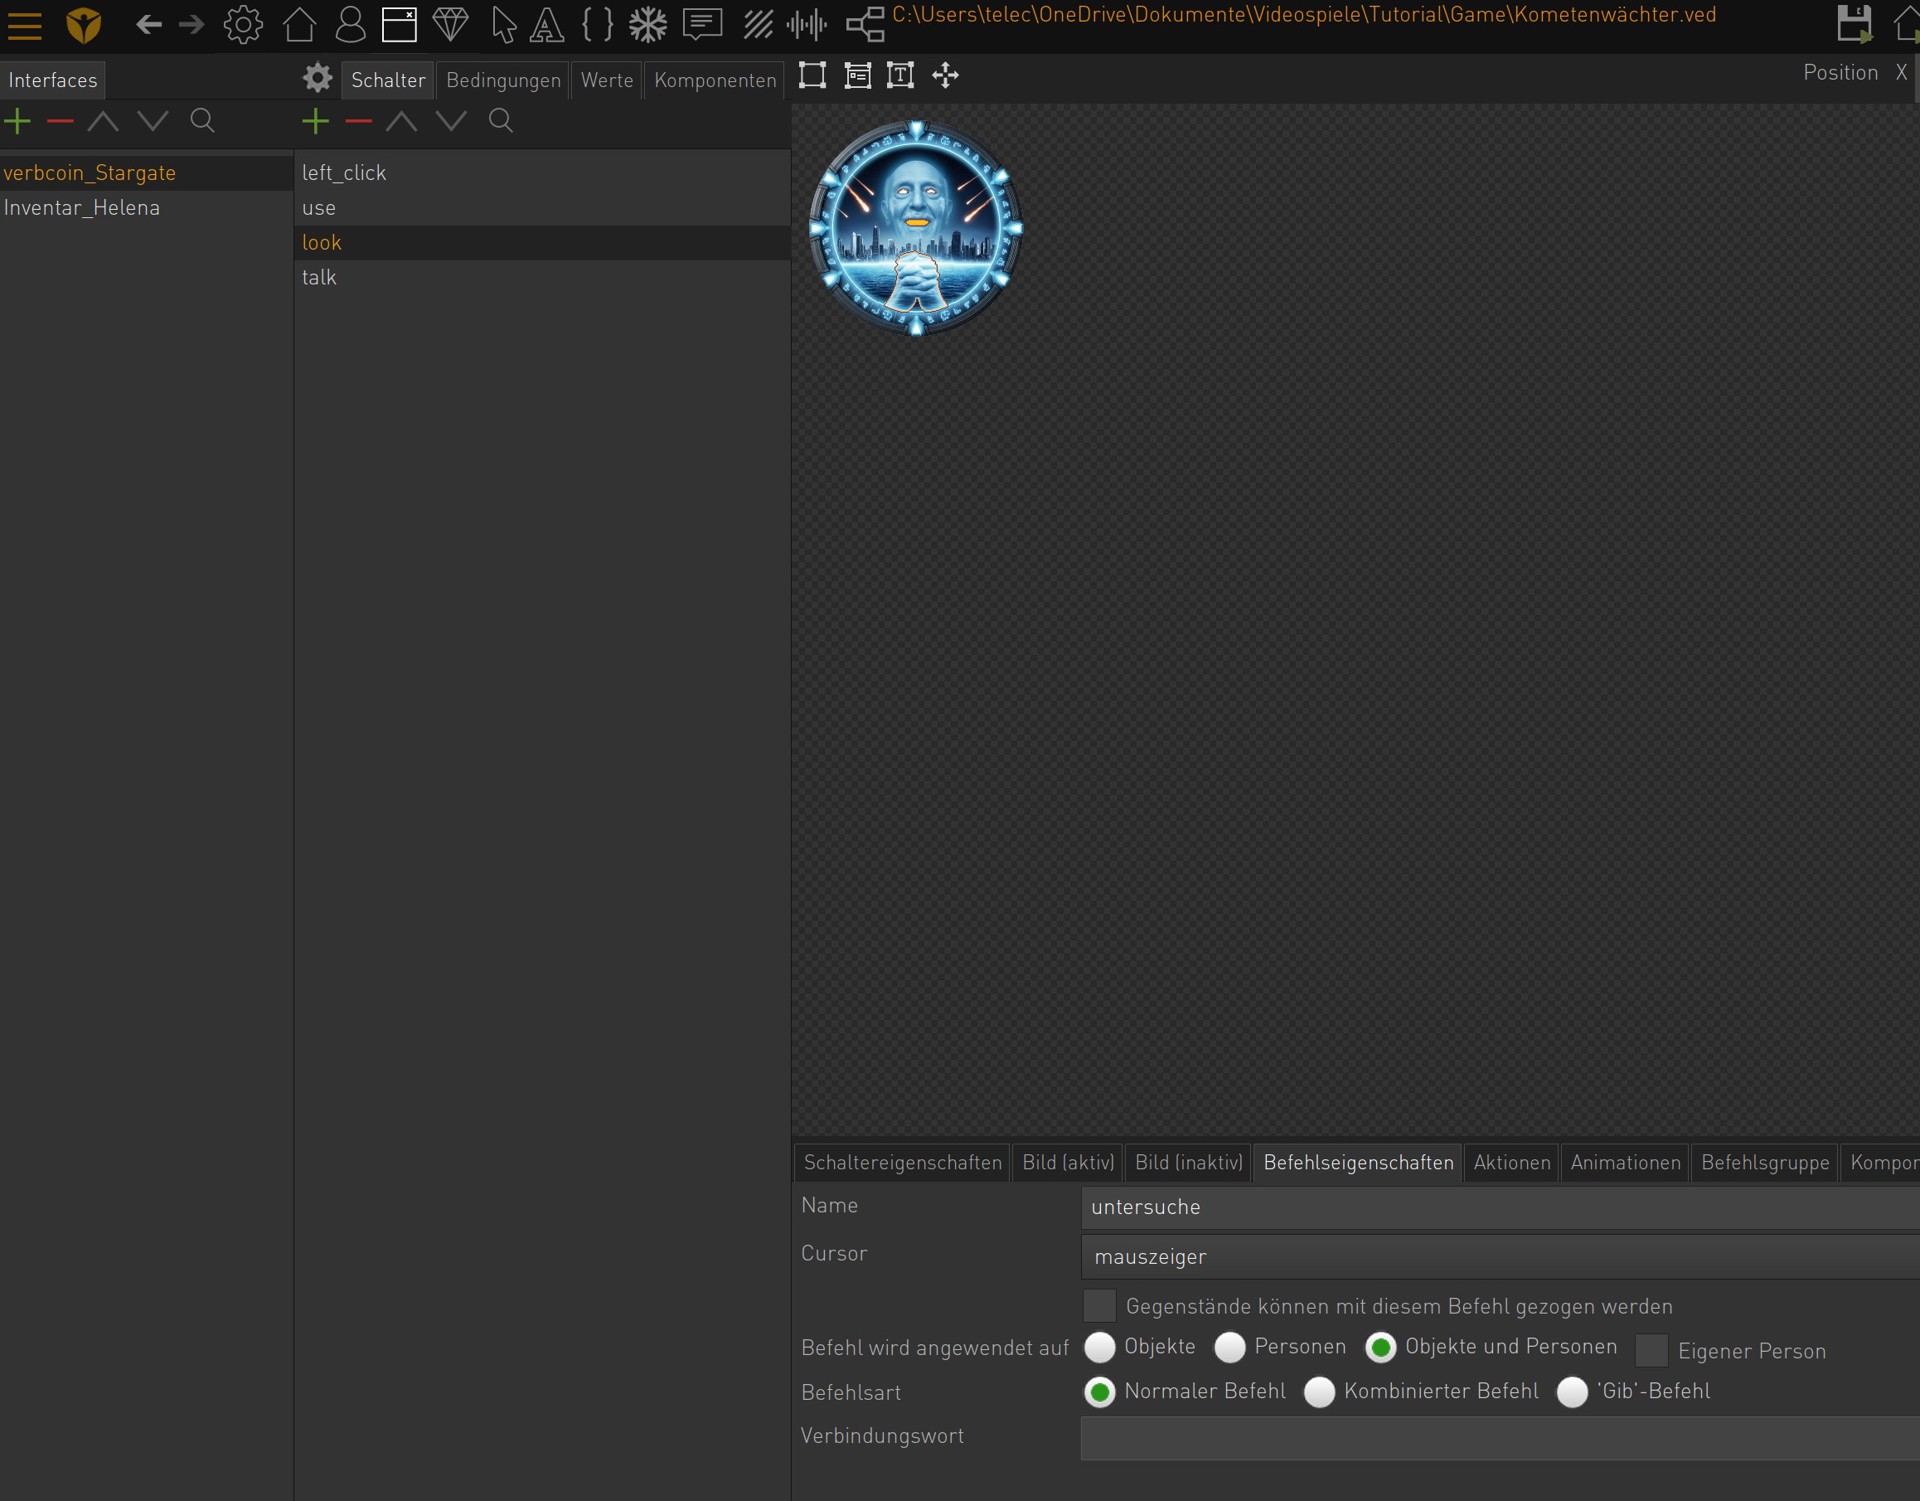Save project with the floppy disk icon

pos(1853,24)
